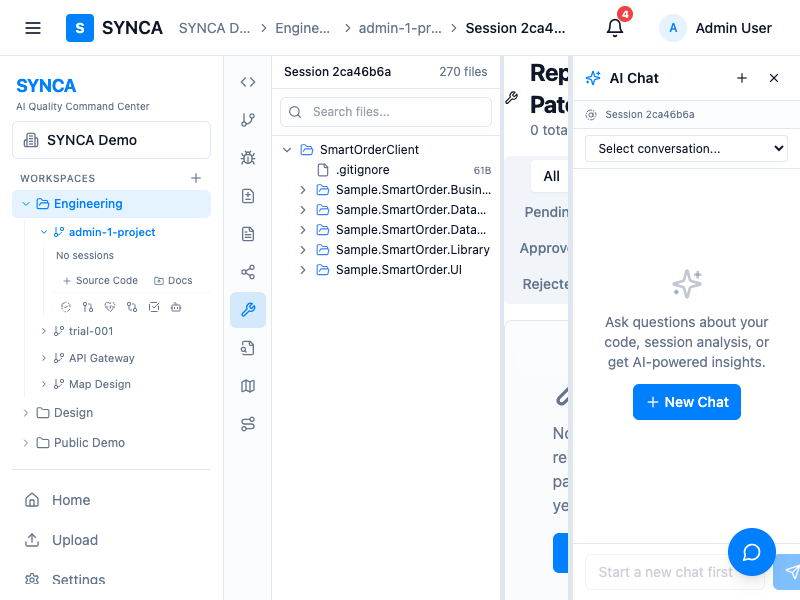Open the map icon in the vertical toolbar
The height and width of the screenshot is (600, 800).
248,386
